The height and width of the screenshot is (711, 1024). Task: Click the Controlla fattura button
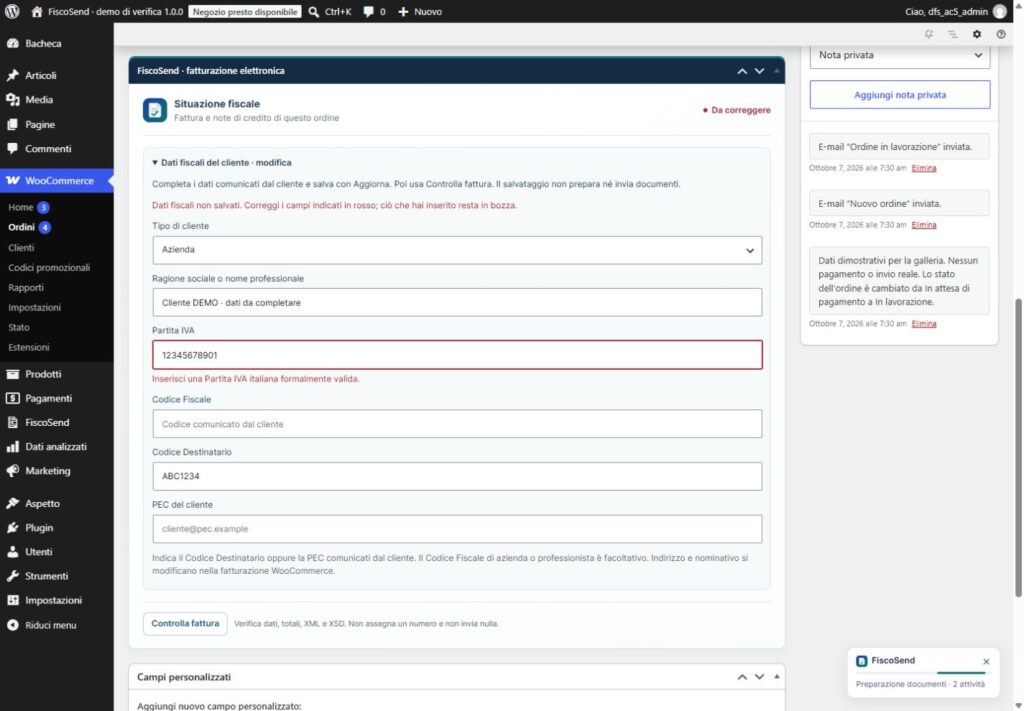coord(185,624)
